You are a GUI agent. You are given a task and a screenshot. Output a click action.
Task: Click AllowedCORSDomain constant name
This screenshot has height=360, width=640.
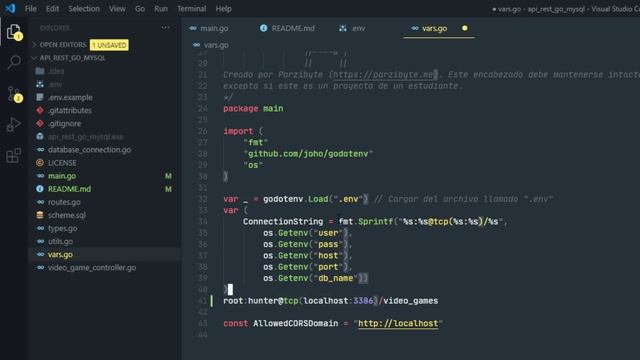click(x=296, y=324)
